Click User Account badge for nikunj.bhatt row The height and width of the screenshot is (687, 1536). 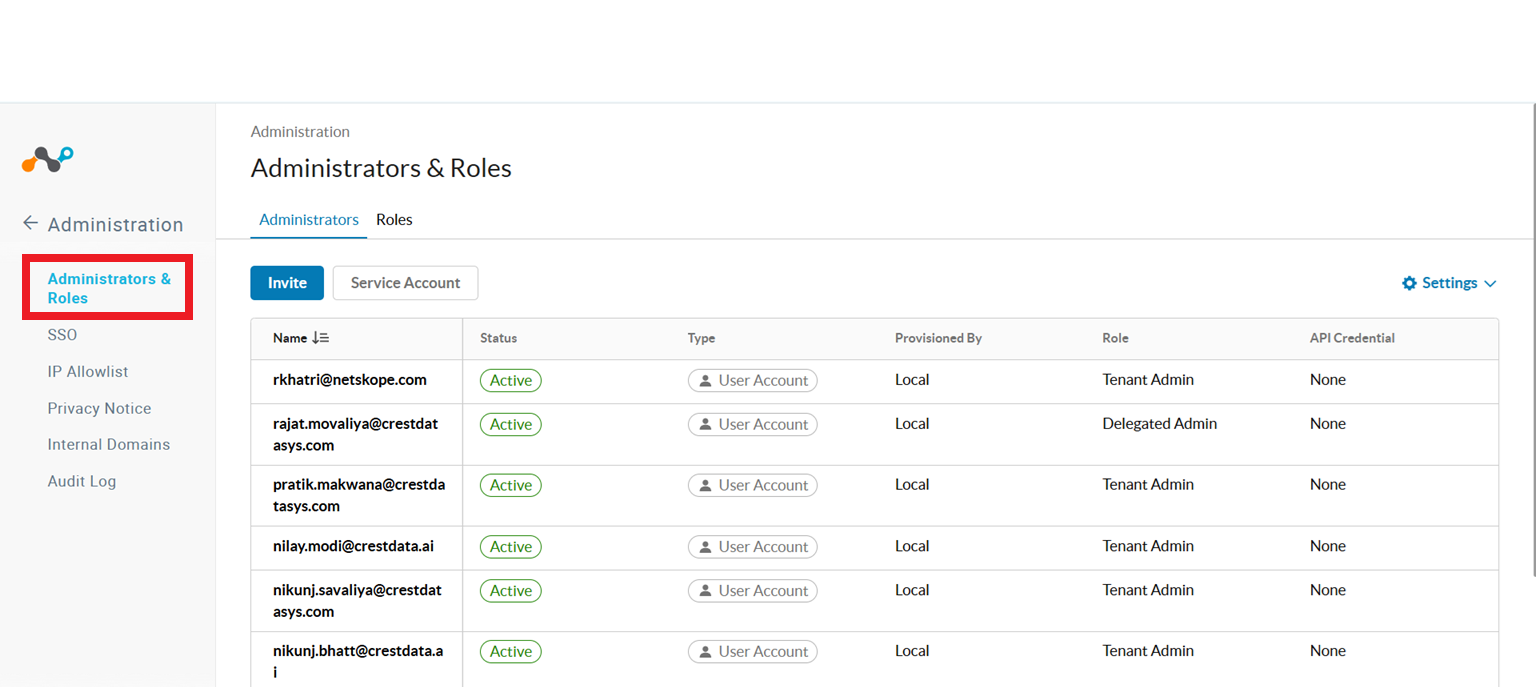[753, 652]
